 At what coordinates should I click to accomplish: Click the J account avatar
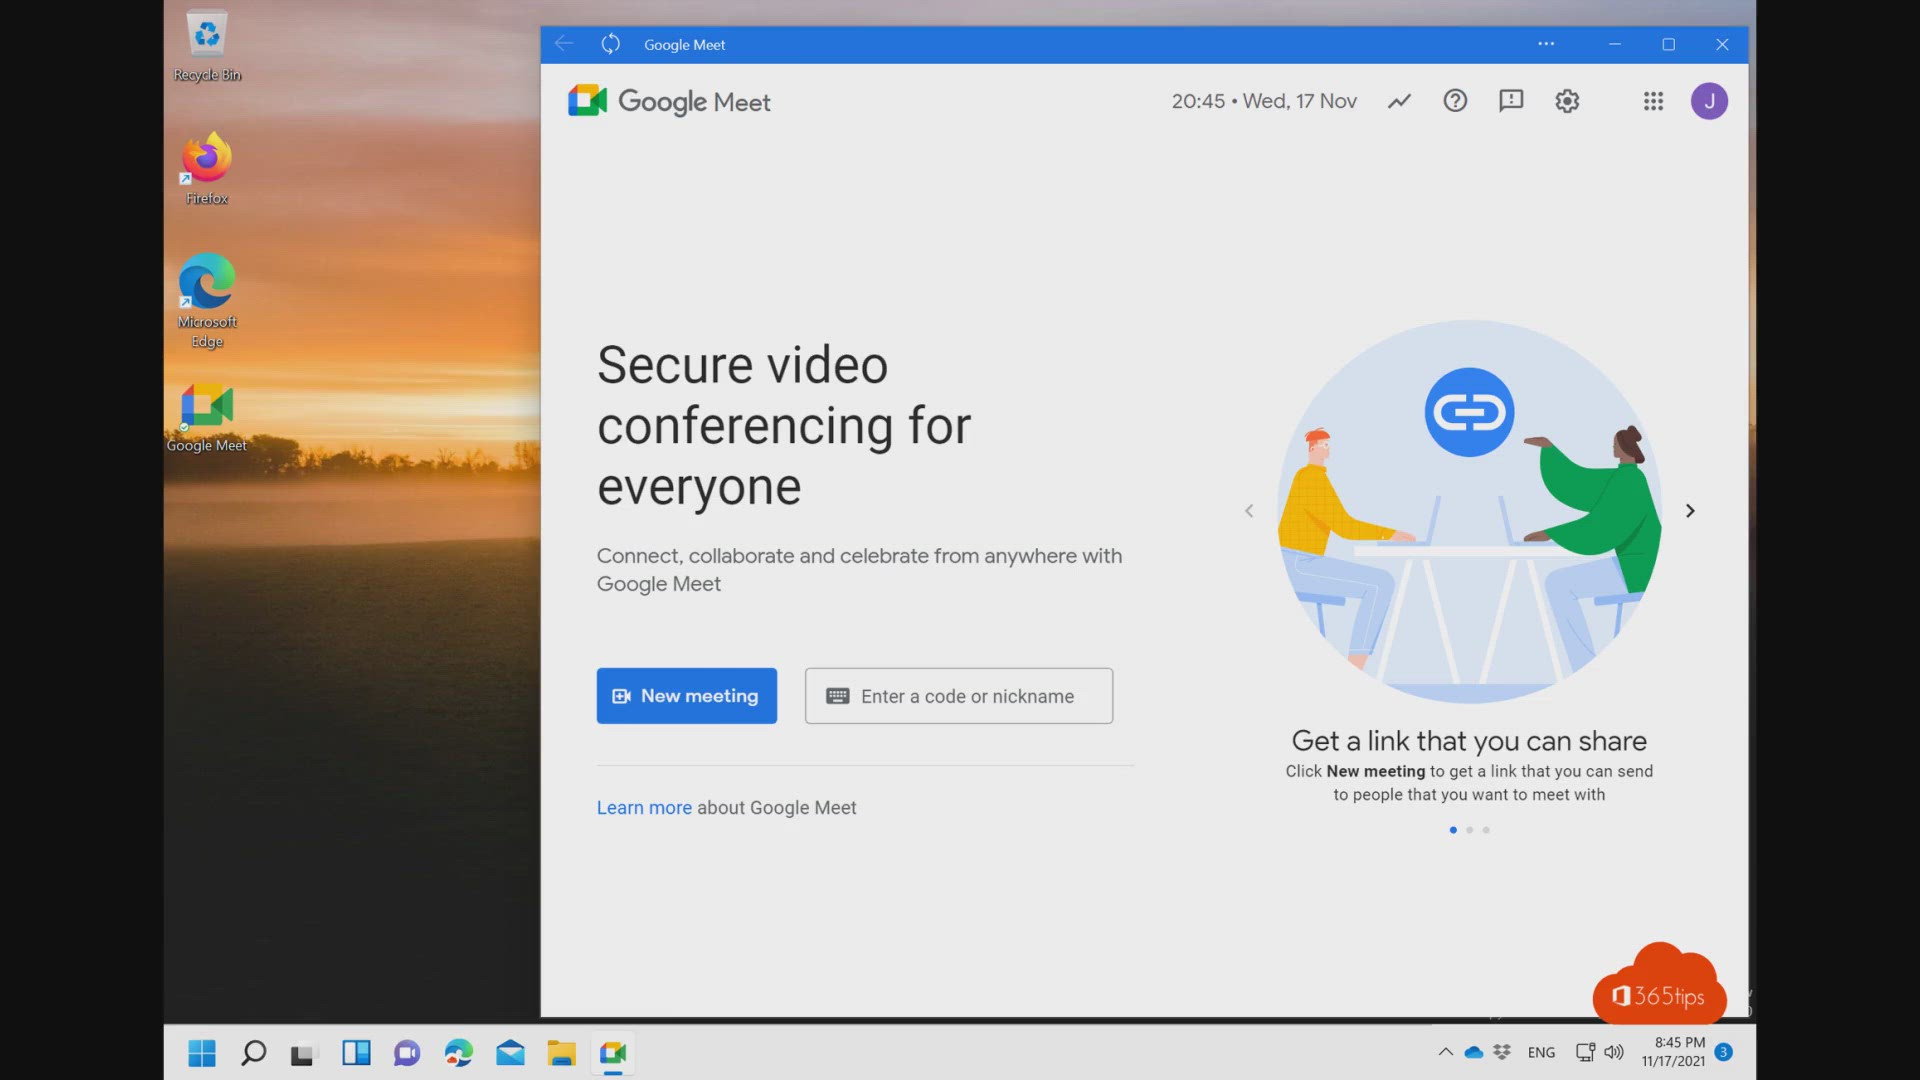tap(1709, 101)
